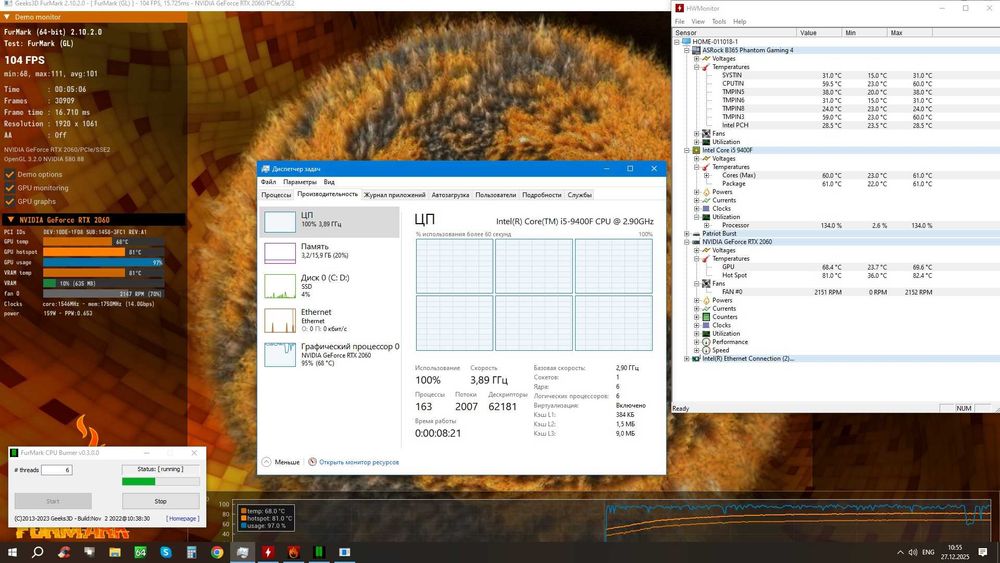
Task: Open the File menu in HWMonitor
Action: coord(680,21)
